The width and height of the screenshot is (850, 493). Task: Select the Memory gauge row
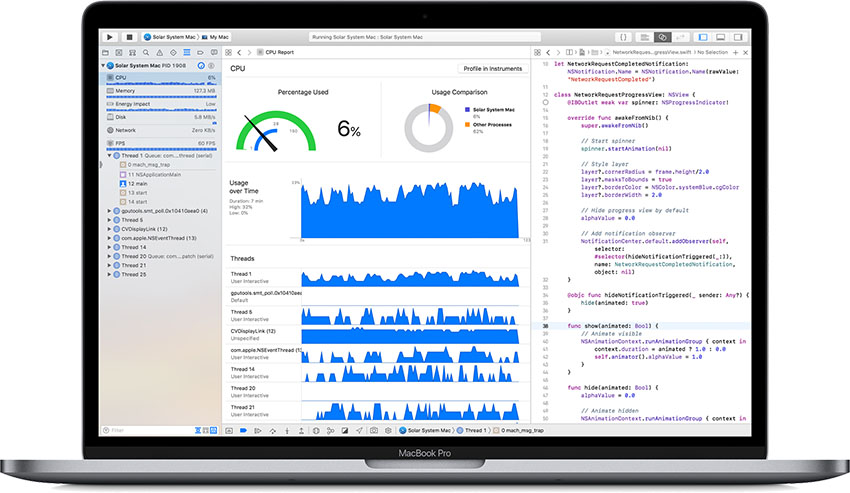pyautogui.click(x=161, y=92)
